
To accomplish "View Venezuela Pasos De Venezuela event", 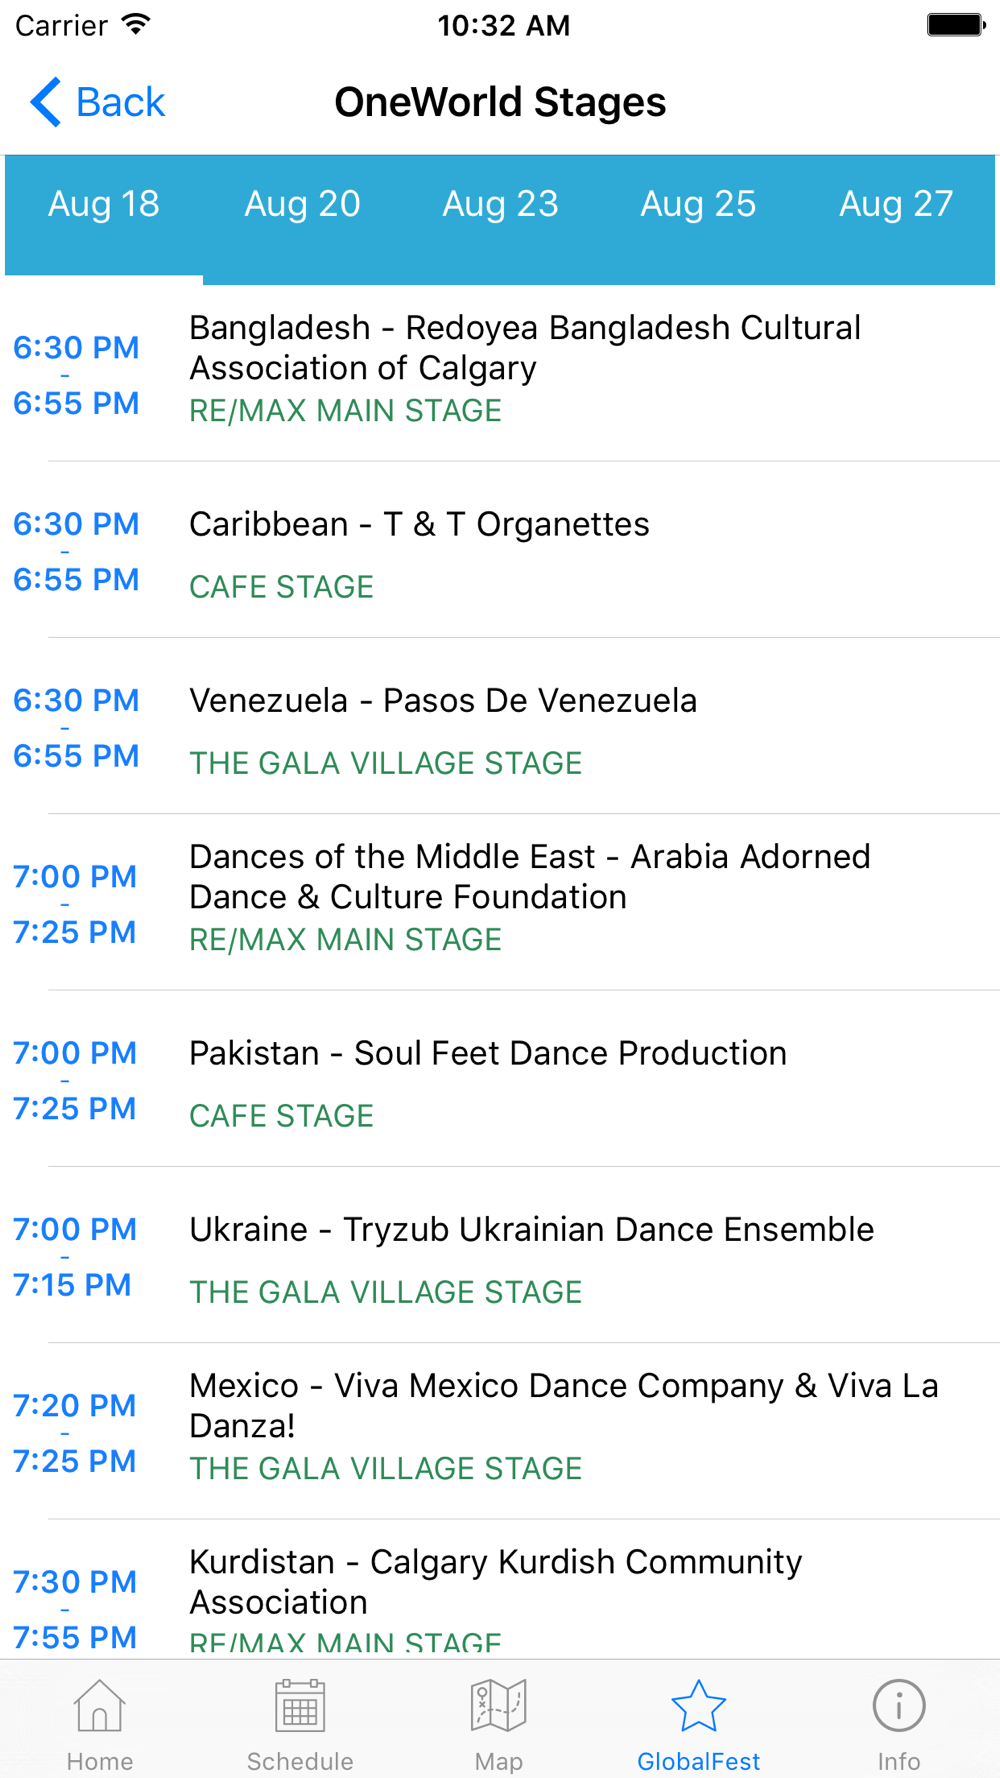I will coord(500,726).
